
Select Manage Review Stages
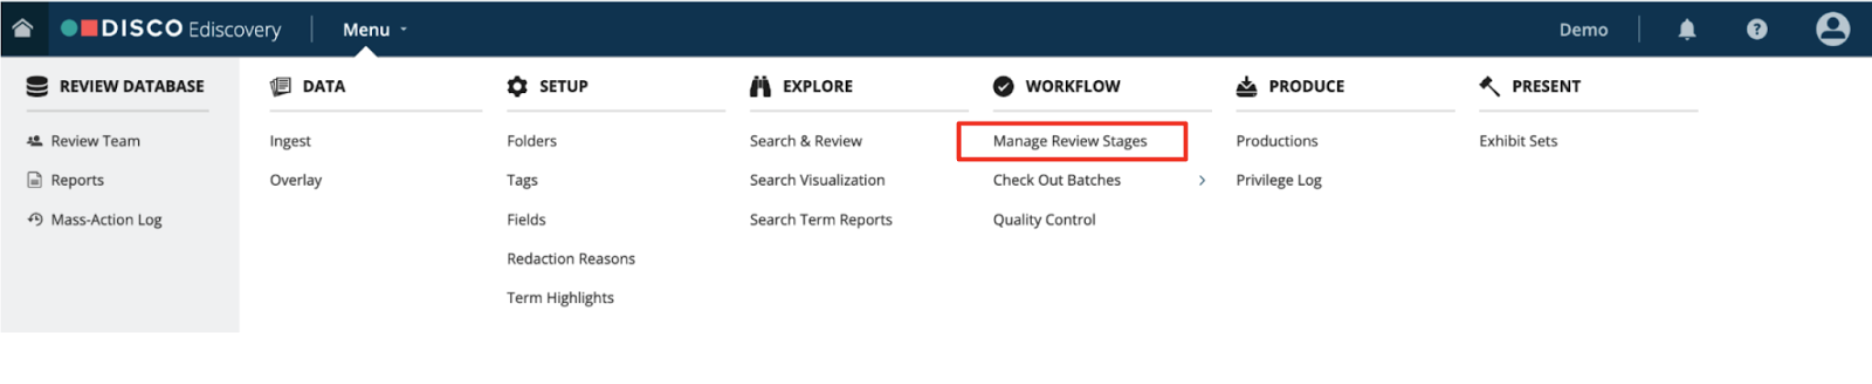(1070, 141)
